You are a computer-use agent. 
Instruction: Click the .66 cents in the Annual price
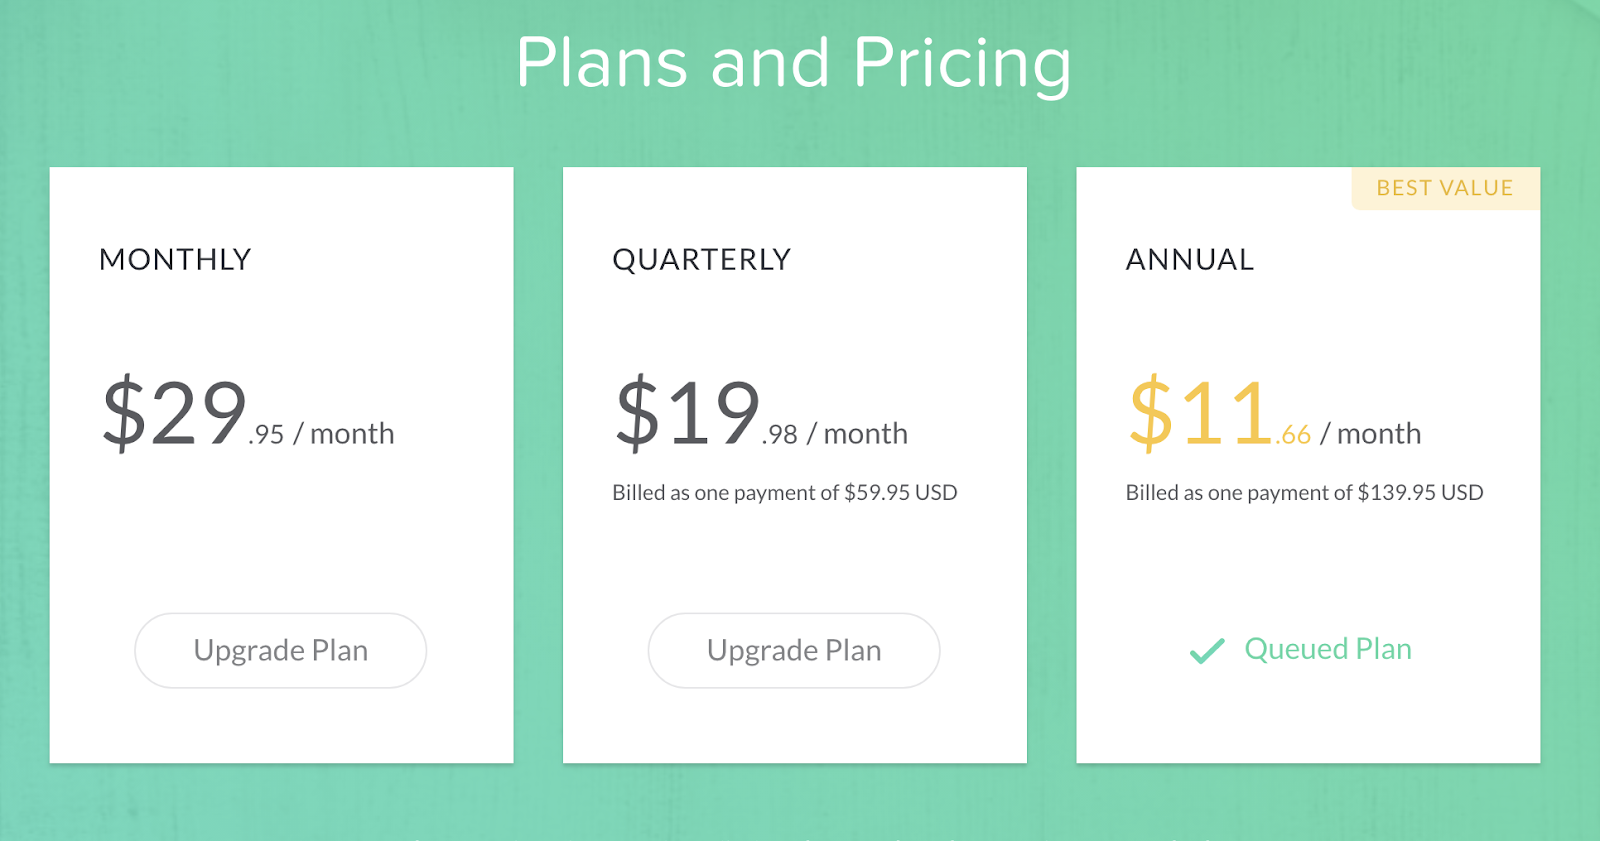(1293, 435)
